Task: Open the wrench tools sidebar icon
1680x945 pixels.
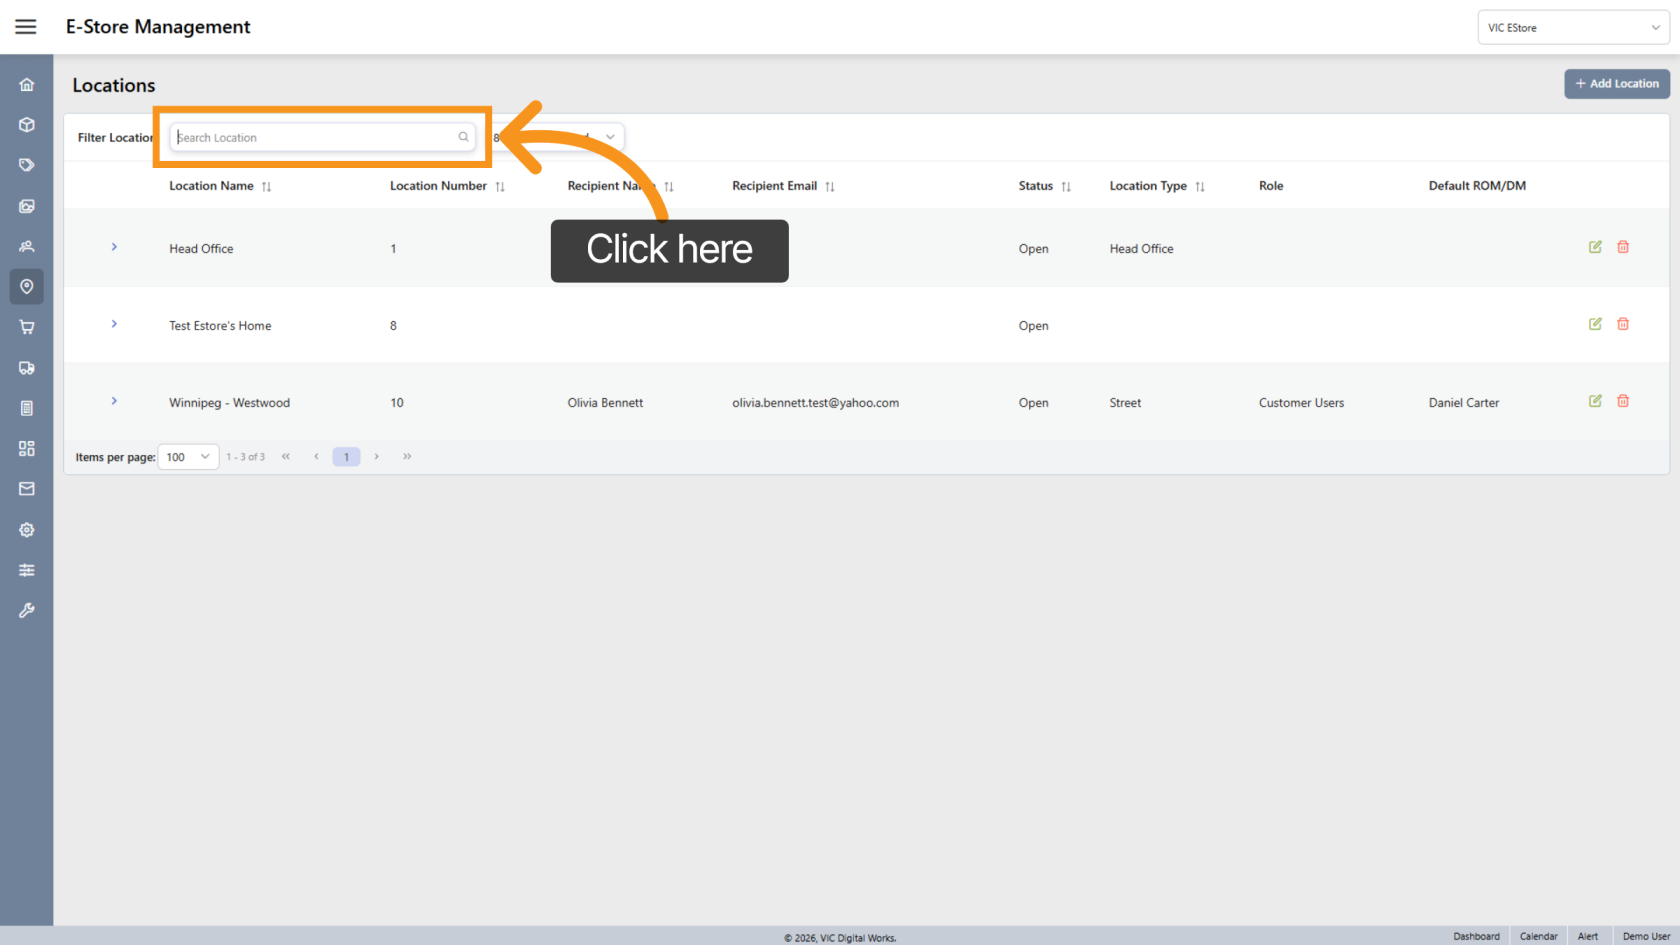Action: click(27, 610)
